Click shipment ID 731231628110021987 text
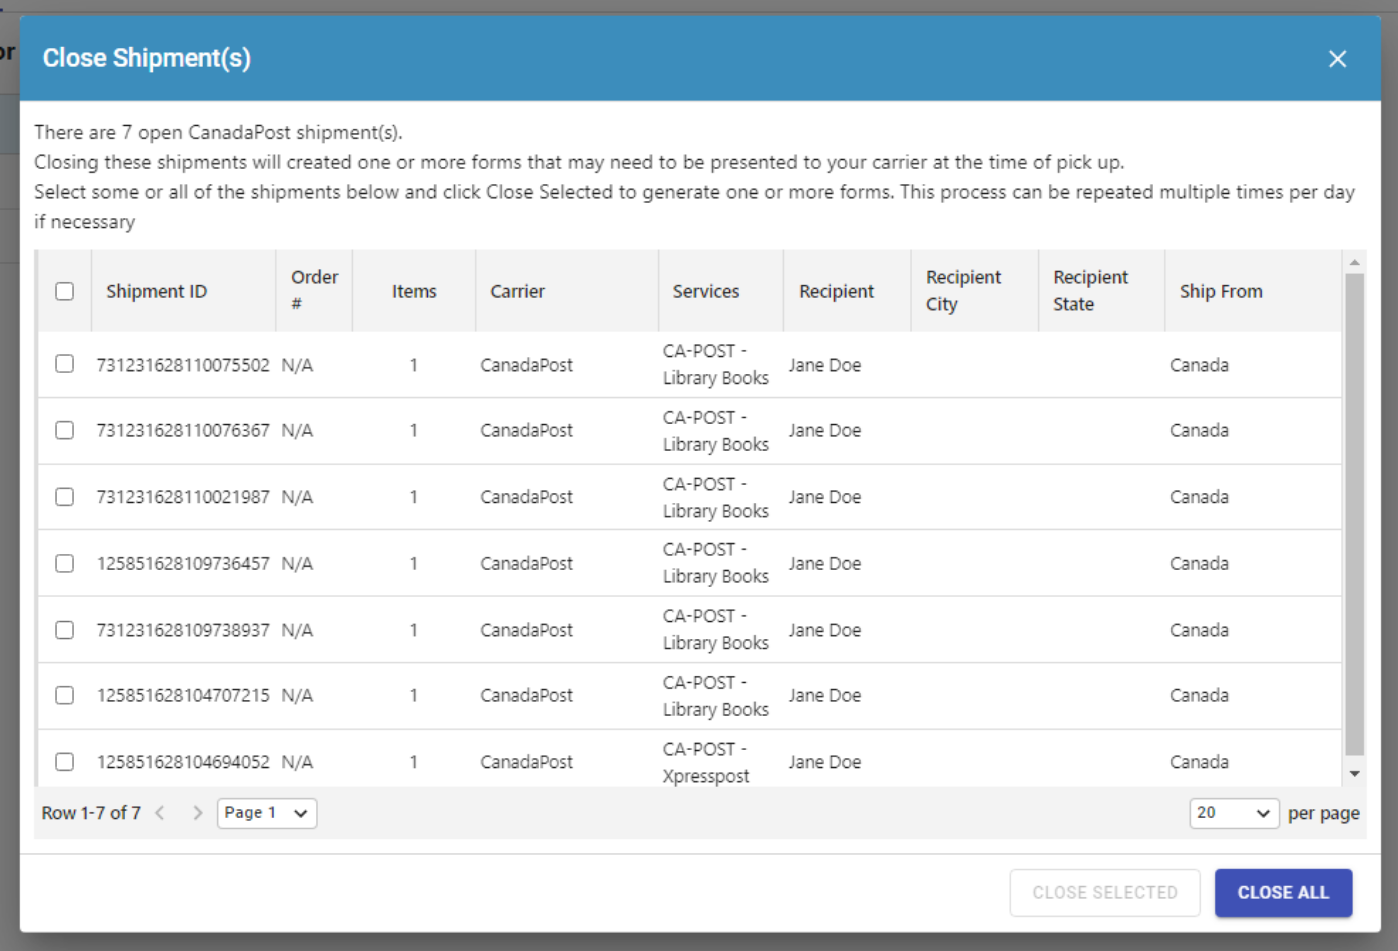The image size is (1398, 951). [x=183, y=497]
